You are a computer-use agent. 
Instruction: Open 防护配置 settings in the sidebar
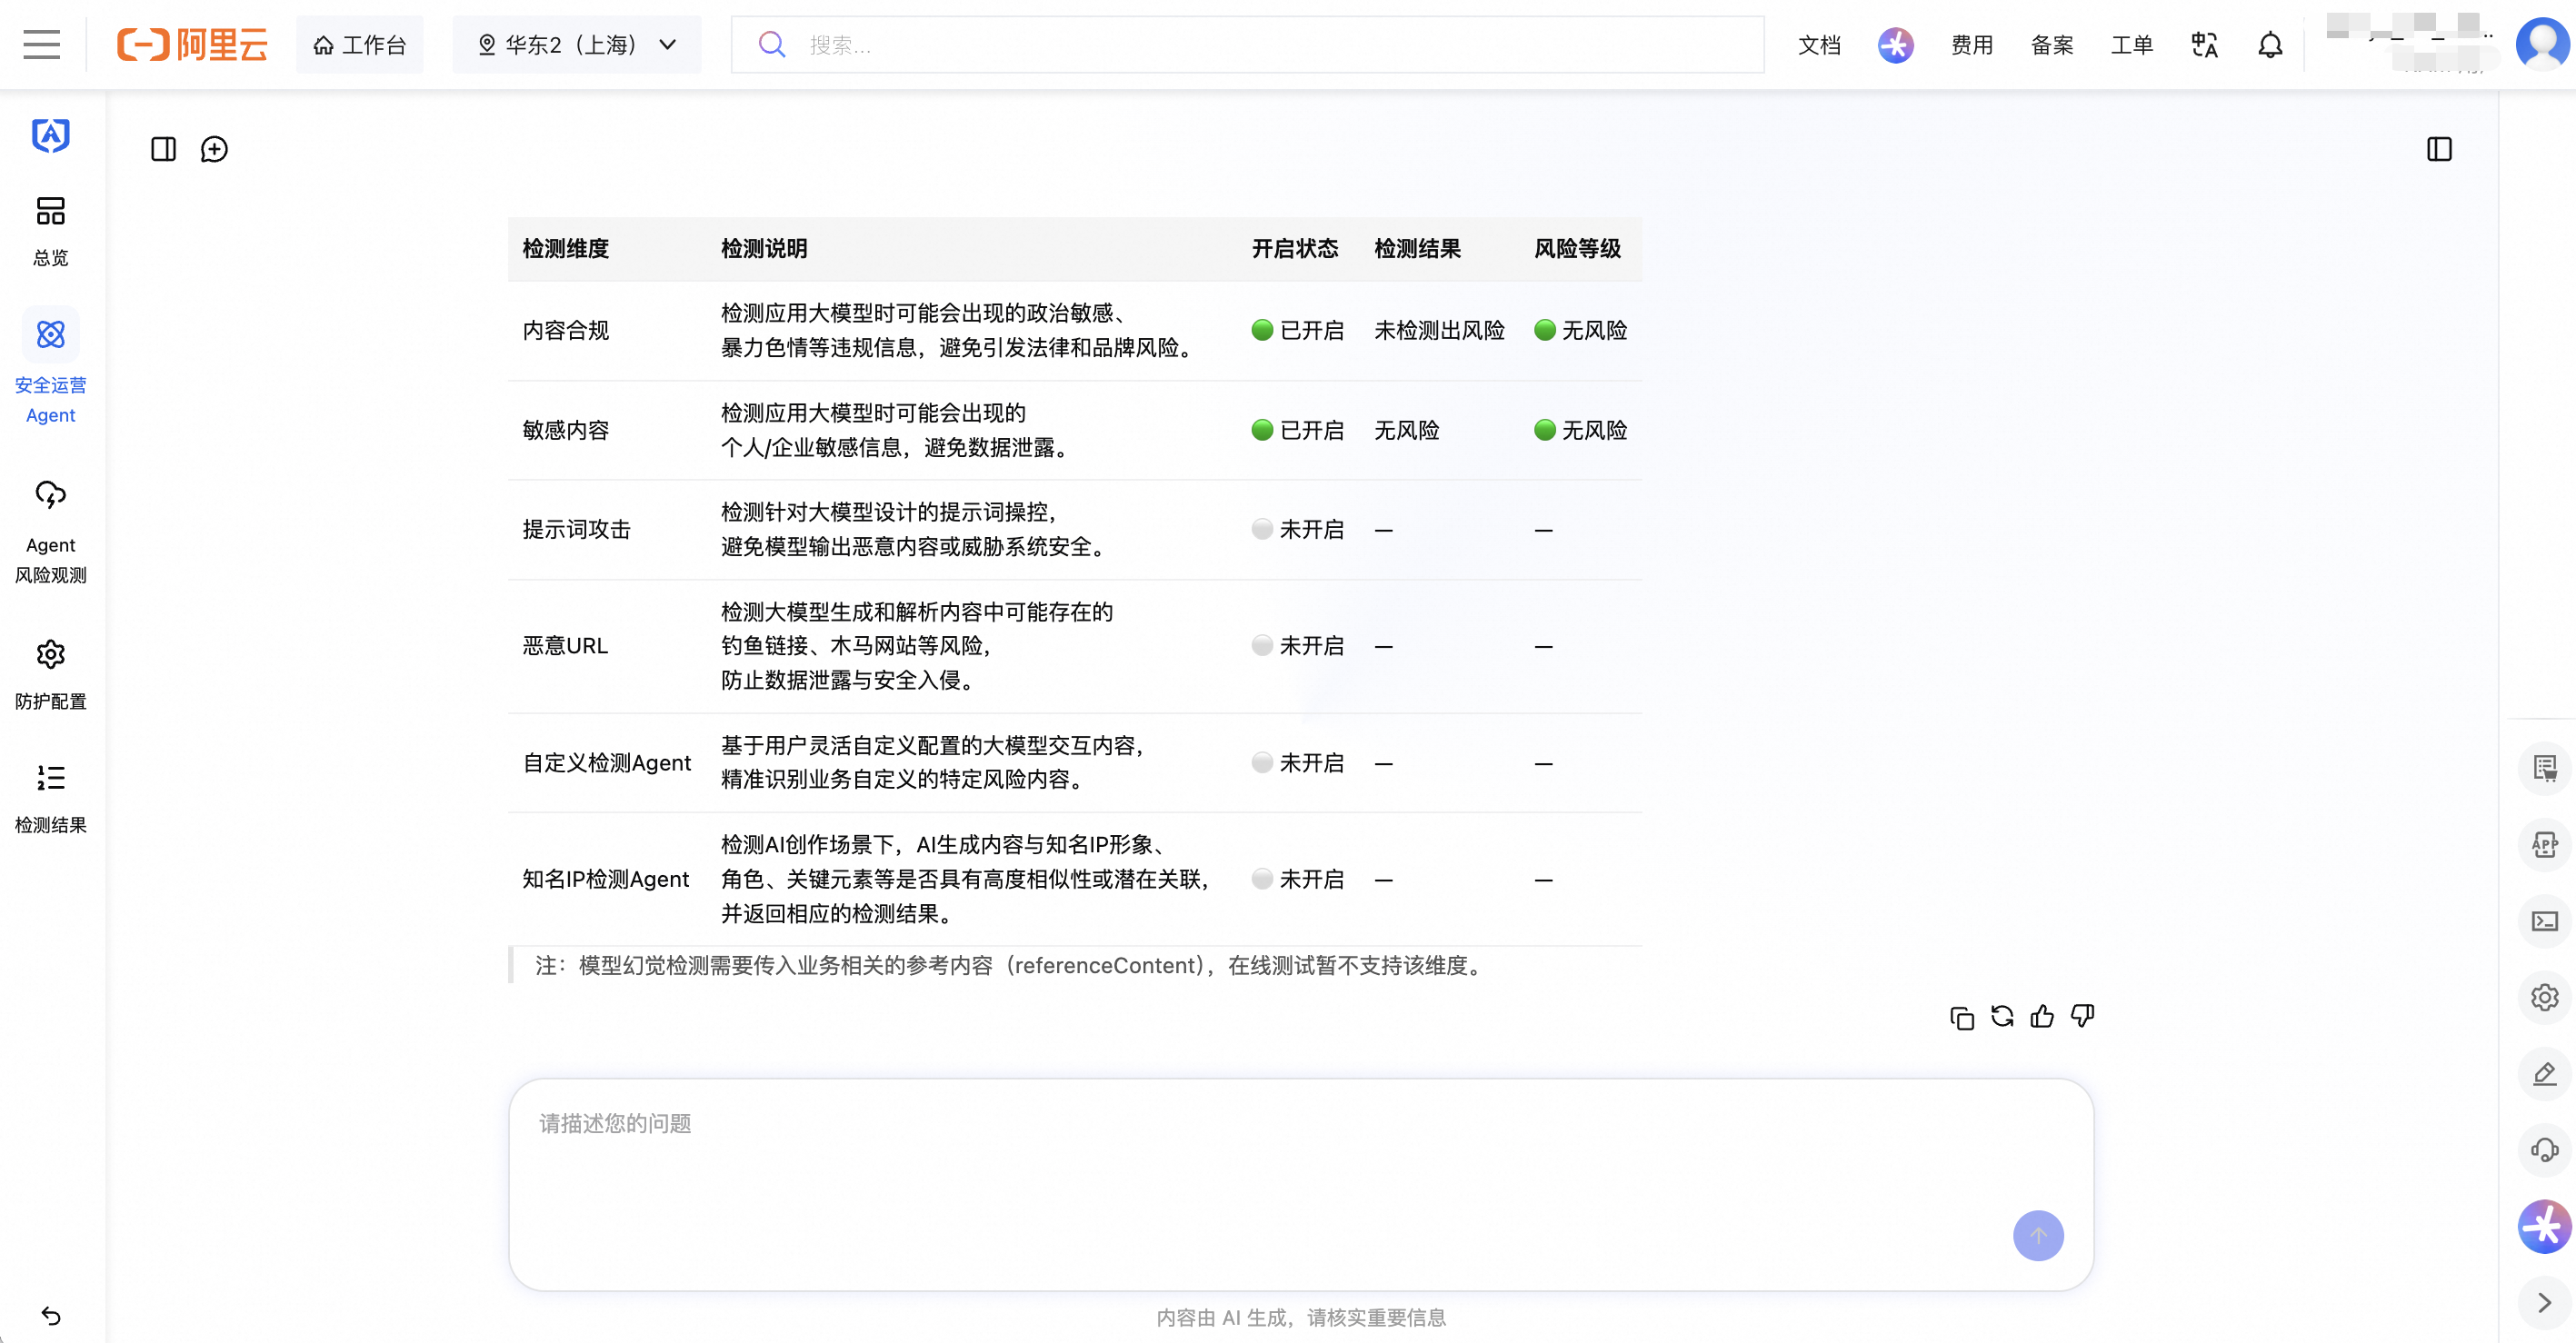point(51,675)
